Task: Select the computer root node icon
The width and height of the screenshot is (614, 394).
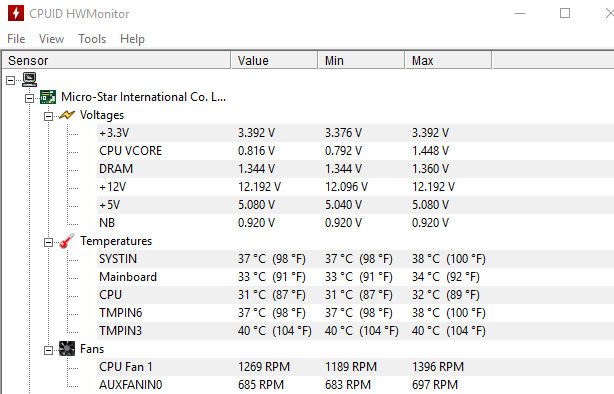Action: point(30,80)
